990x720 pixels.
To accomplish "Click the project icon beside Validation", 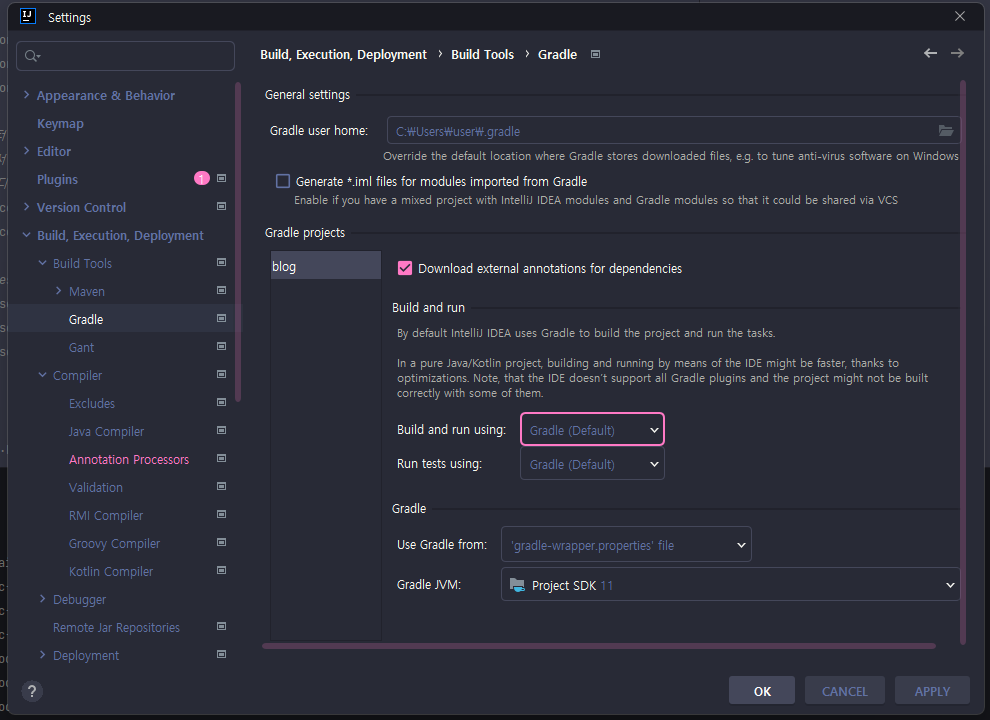I will [222, 486].
